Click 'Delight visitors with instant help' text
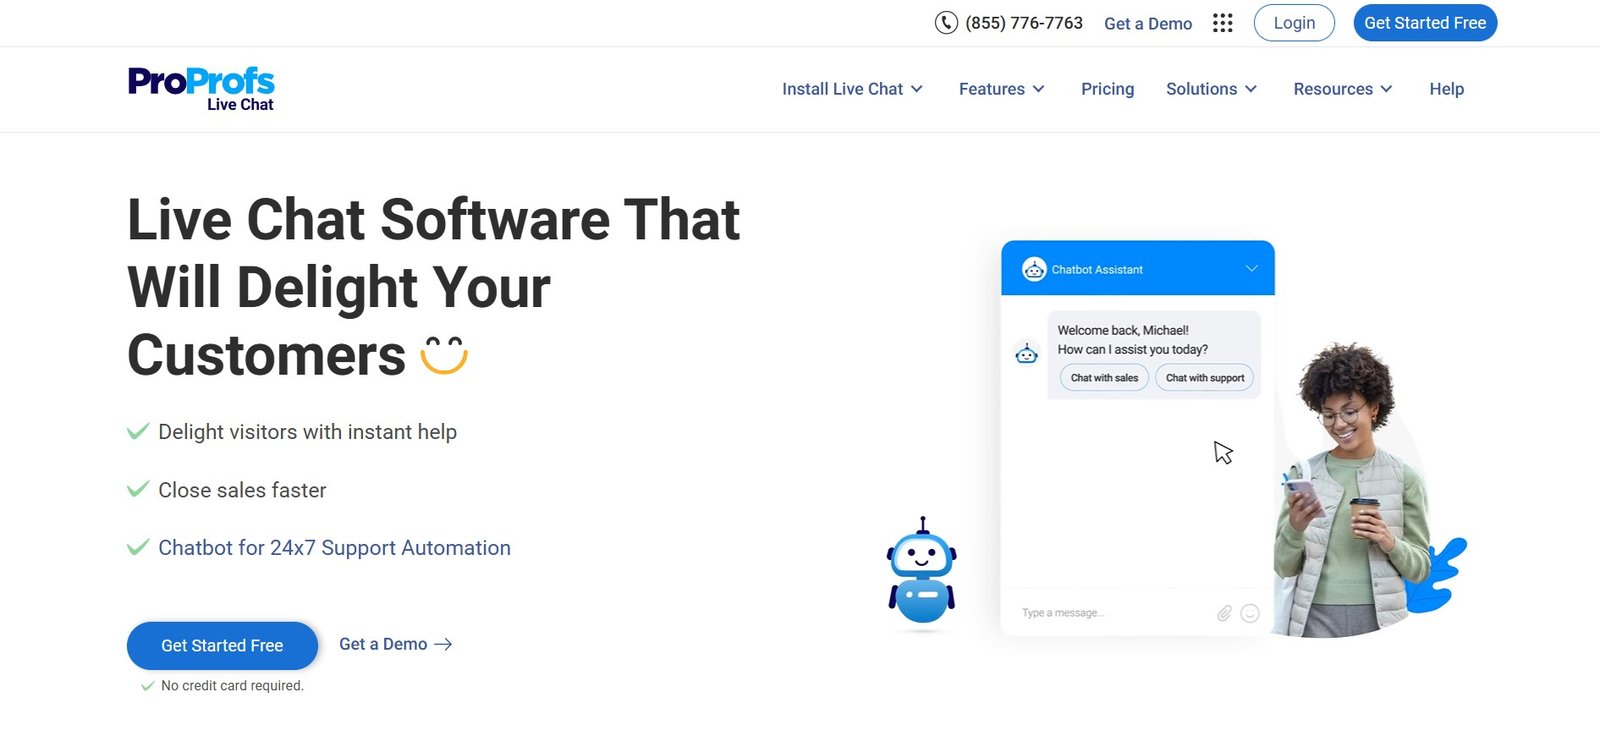1600x752 pixels. click(x=307, y=432)
